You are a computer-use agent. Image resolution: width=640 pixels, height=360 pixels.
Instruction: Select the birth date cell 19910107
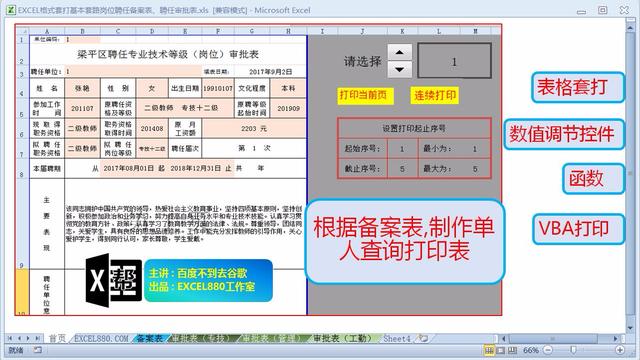tap(218, 88)
